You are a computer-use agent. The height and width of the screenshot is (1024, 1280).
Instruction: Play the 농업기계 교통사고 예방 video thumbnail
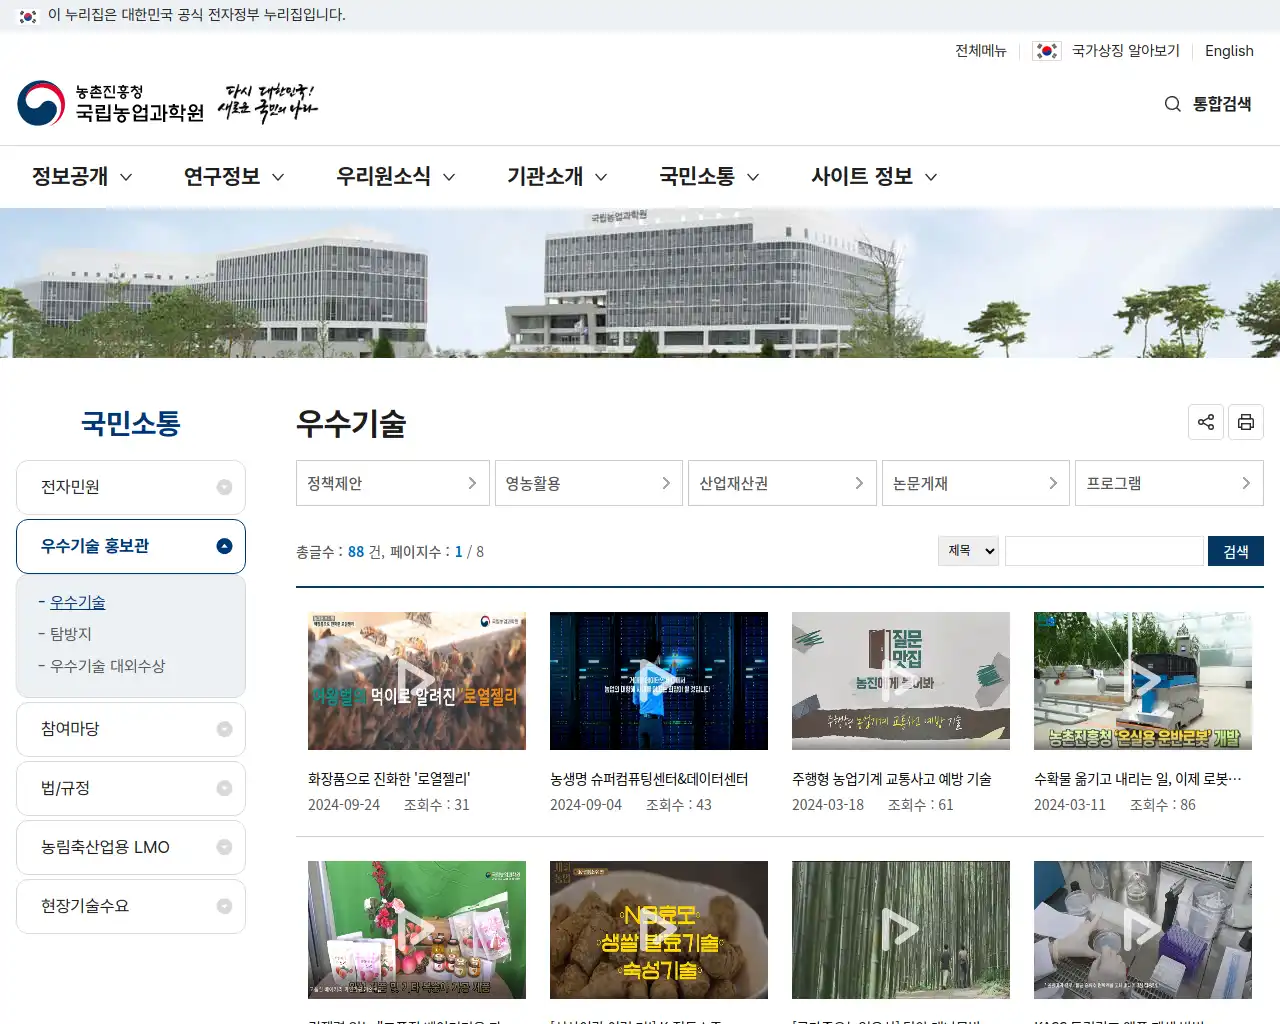click(901, 681)
